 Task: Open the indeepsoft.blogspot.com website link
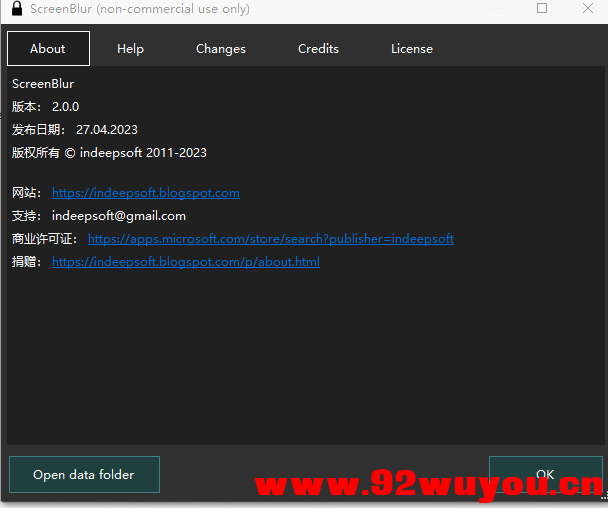point(146,193)
